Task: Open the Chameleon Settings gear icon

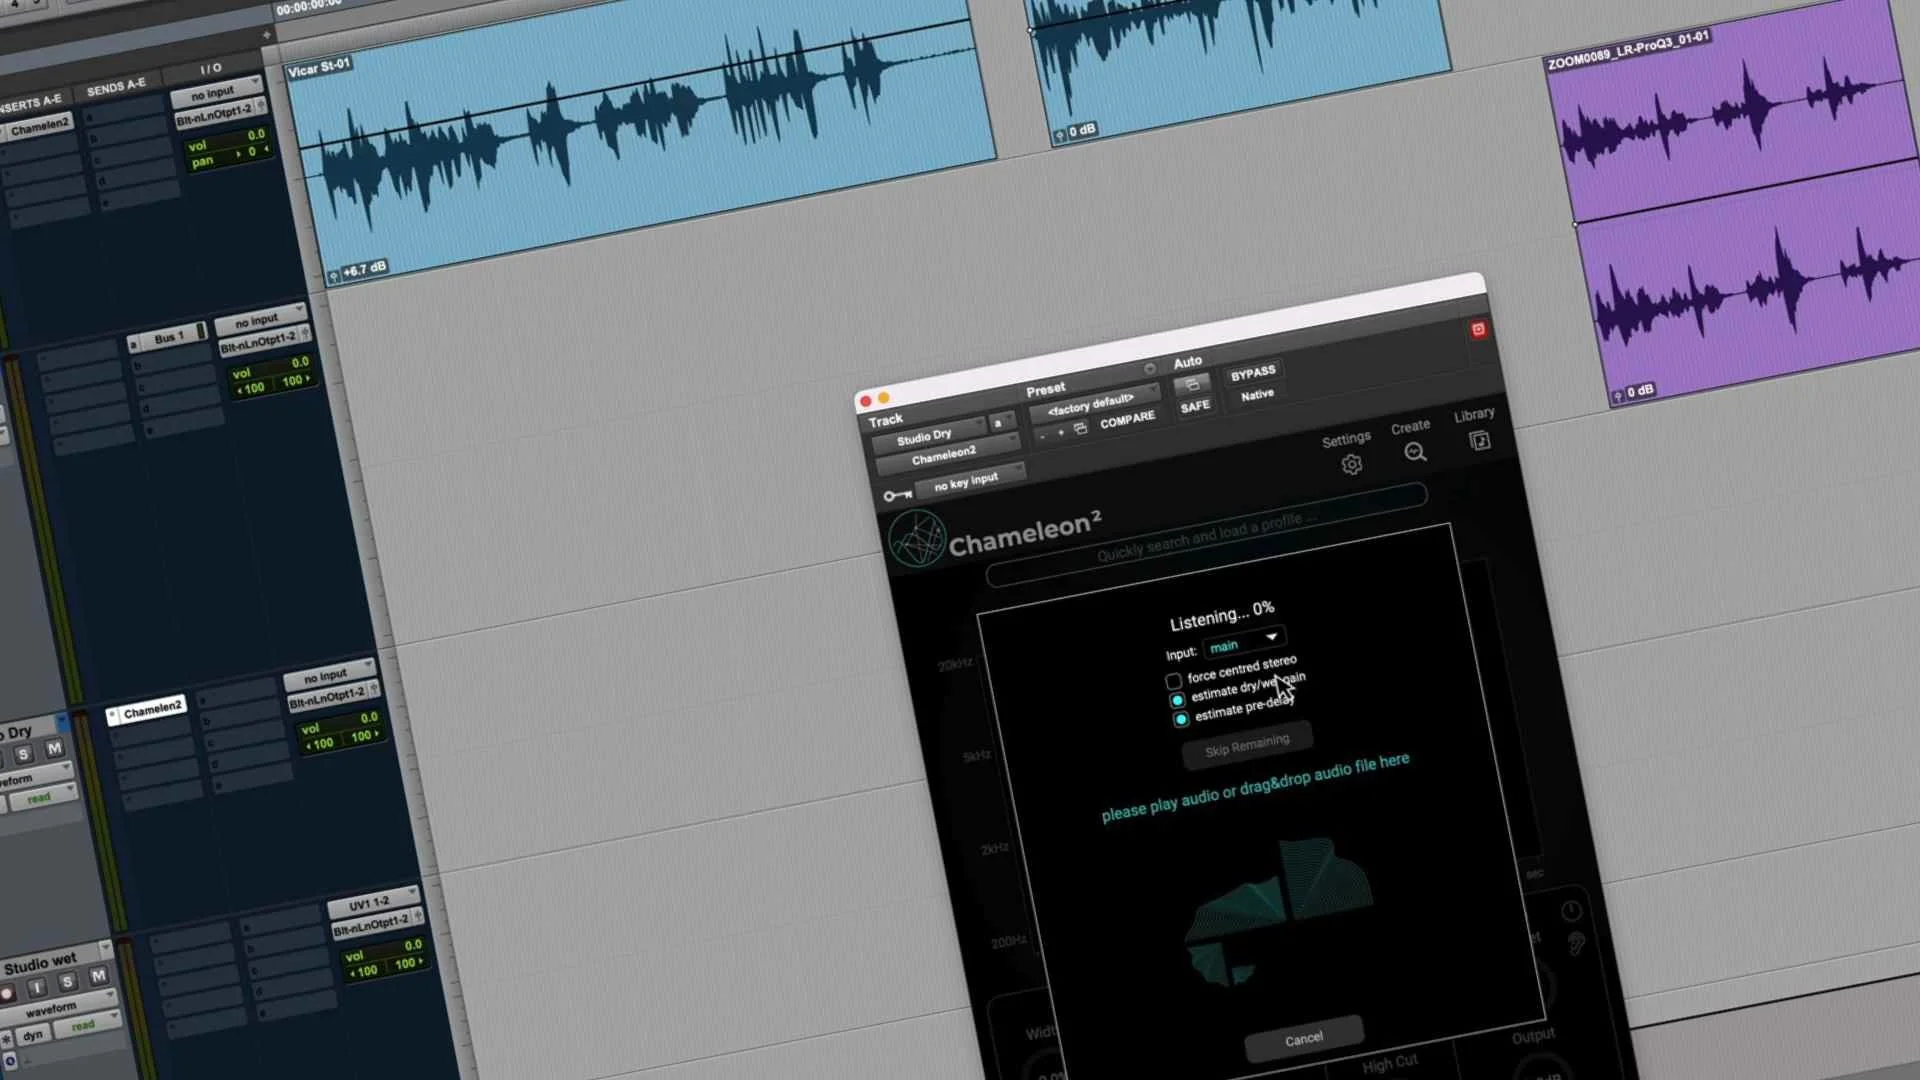Action: pos(1351,465)
